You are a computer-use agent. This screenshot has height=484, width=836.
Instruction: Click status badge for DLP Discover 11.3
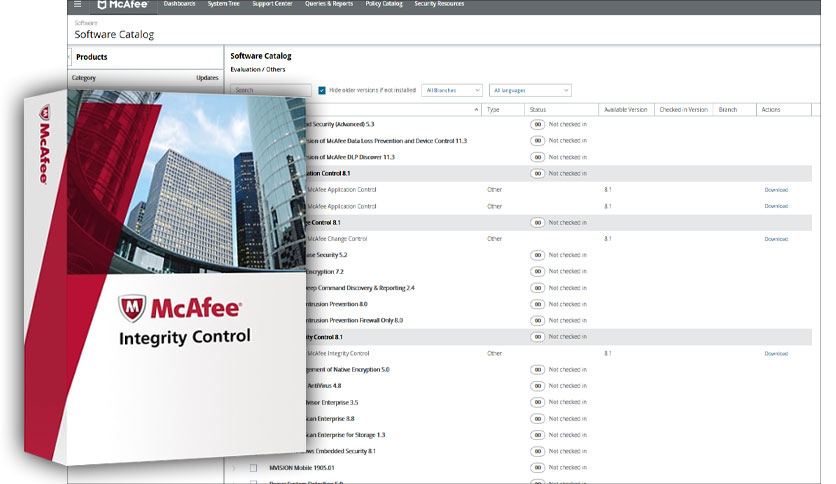537,157
